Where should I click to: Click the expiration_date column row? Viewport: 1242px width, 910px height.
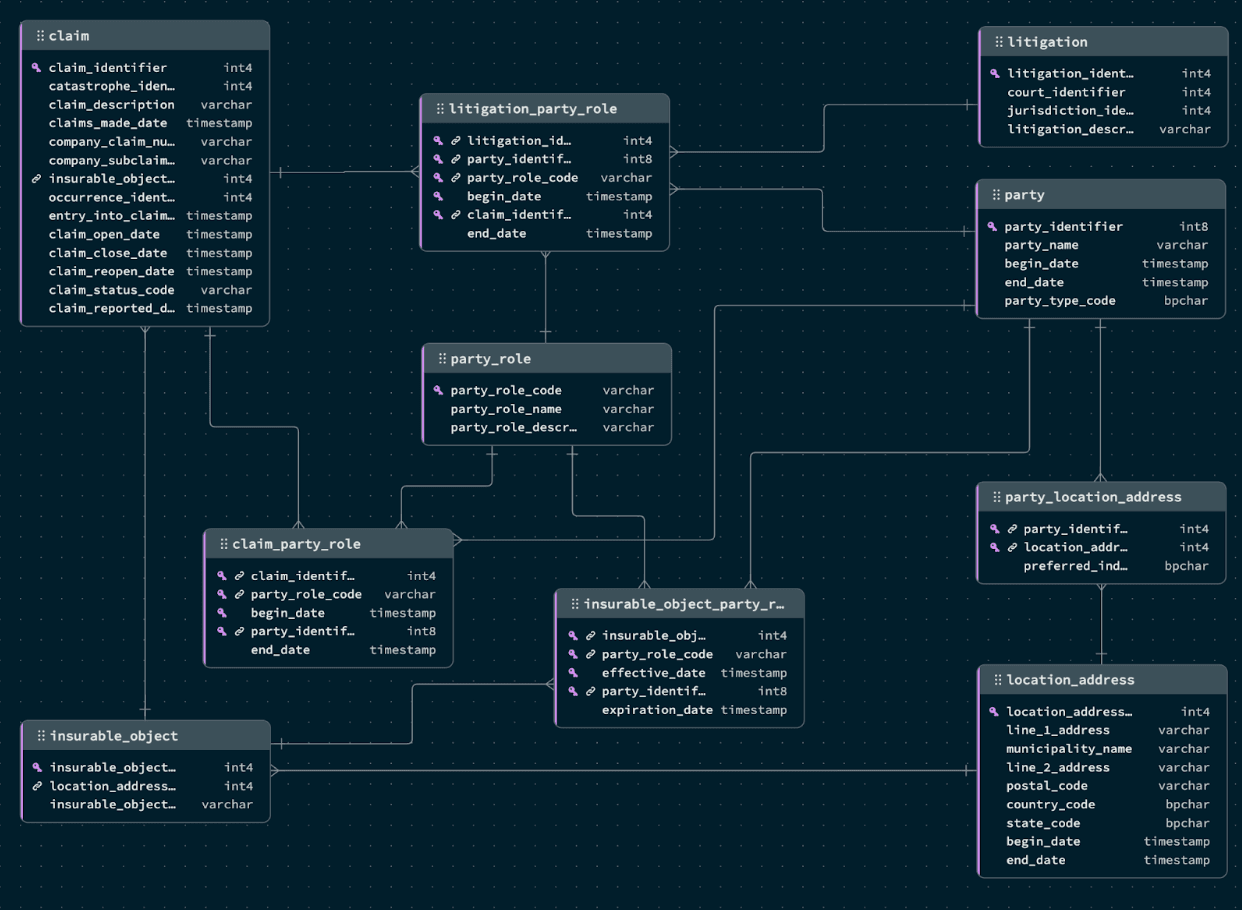point(657,710)
